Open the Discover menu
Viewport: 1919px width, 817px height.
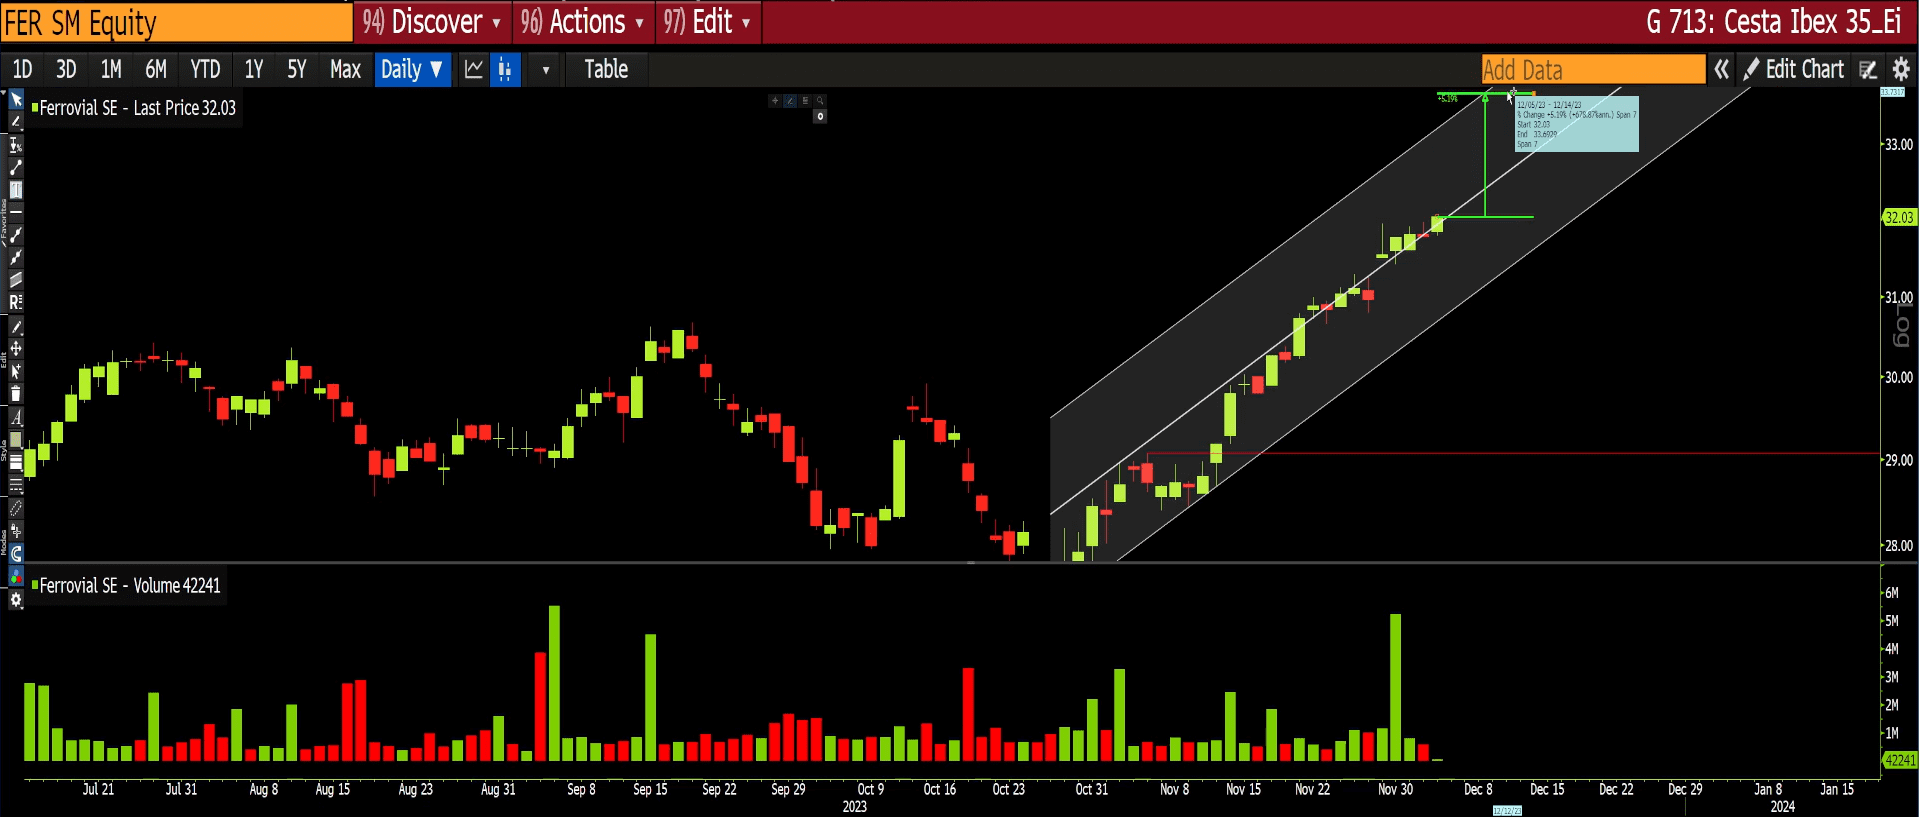click(x=432, y=22)
